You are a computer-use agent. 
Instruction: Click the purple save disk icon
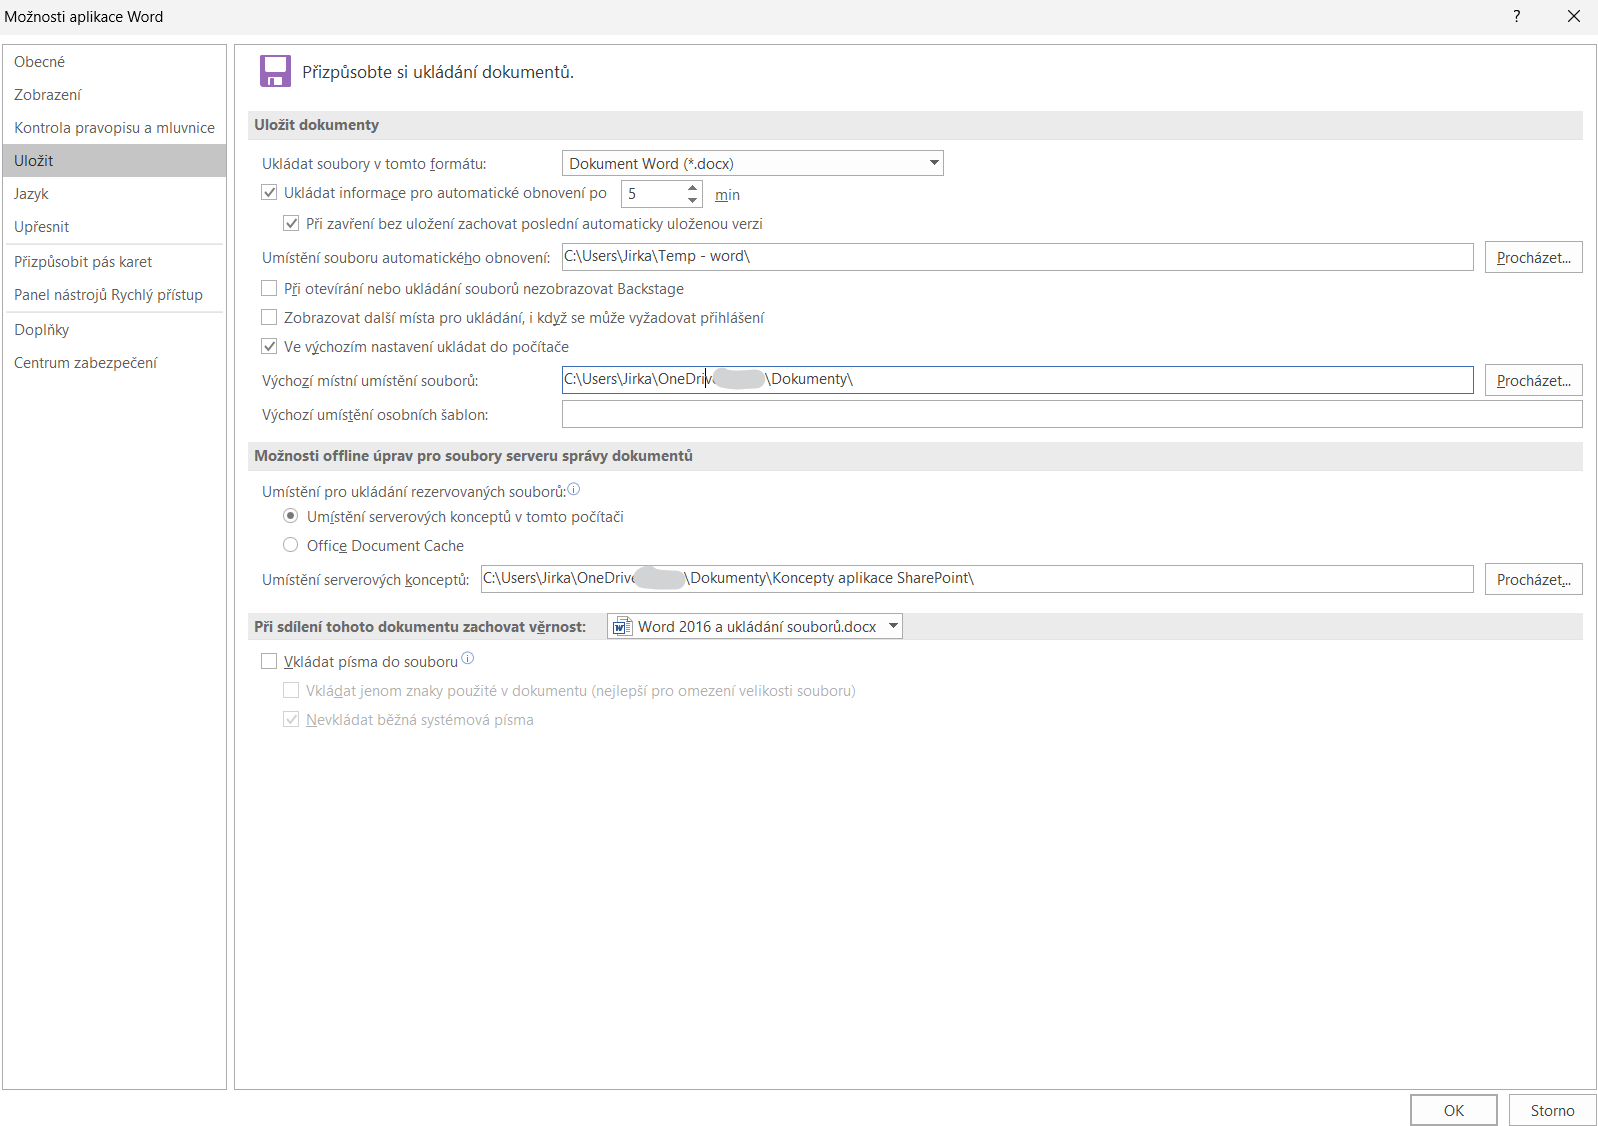tap(275, 71)
